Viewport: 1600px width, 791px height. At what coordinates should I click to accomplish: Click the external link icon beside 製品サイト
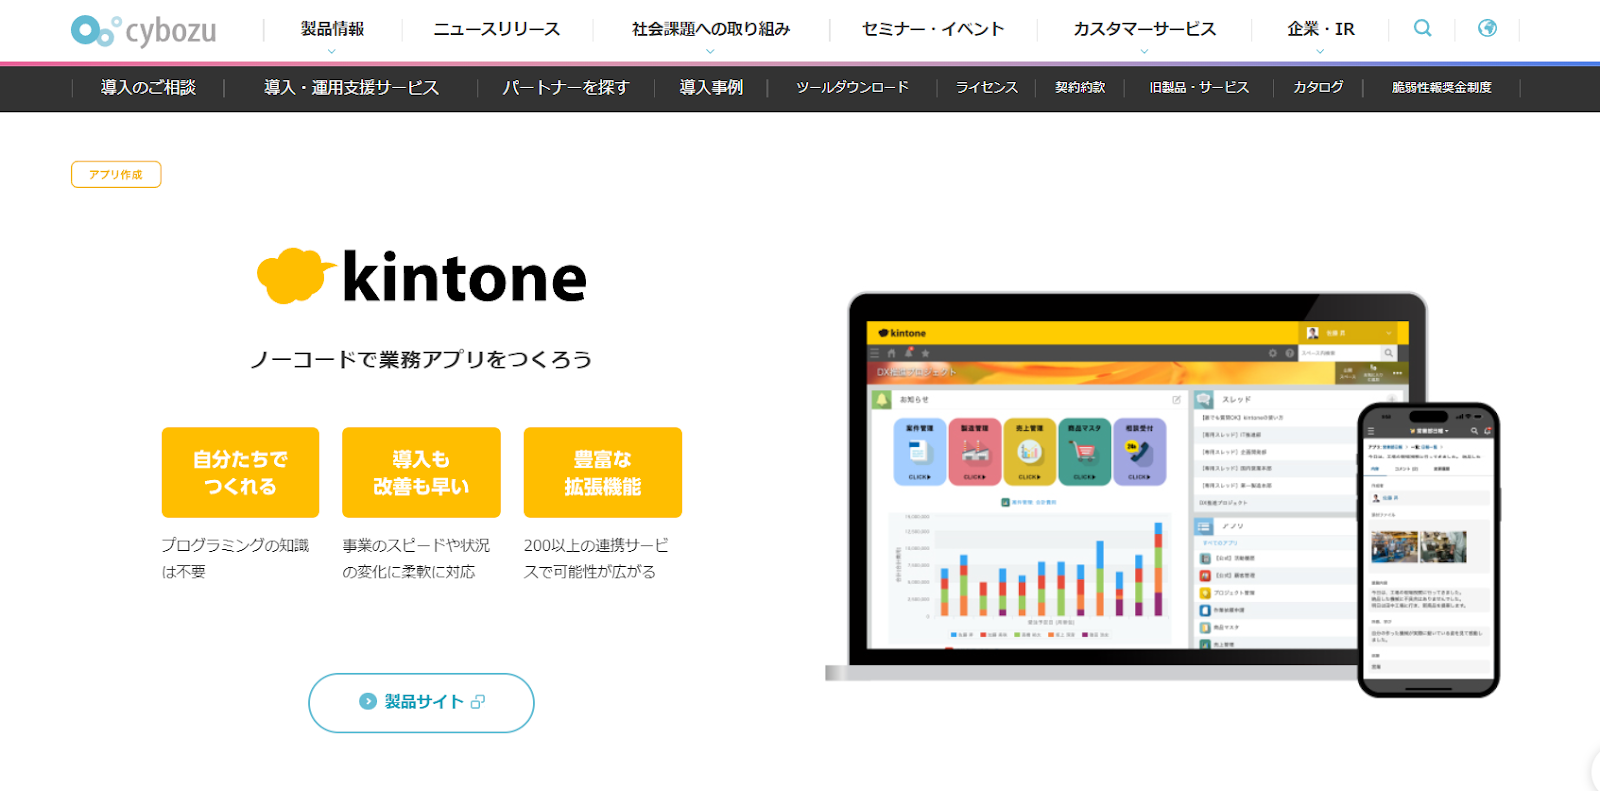click(x=478, y=702)
